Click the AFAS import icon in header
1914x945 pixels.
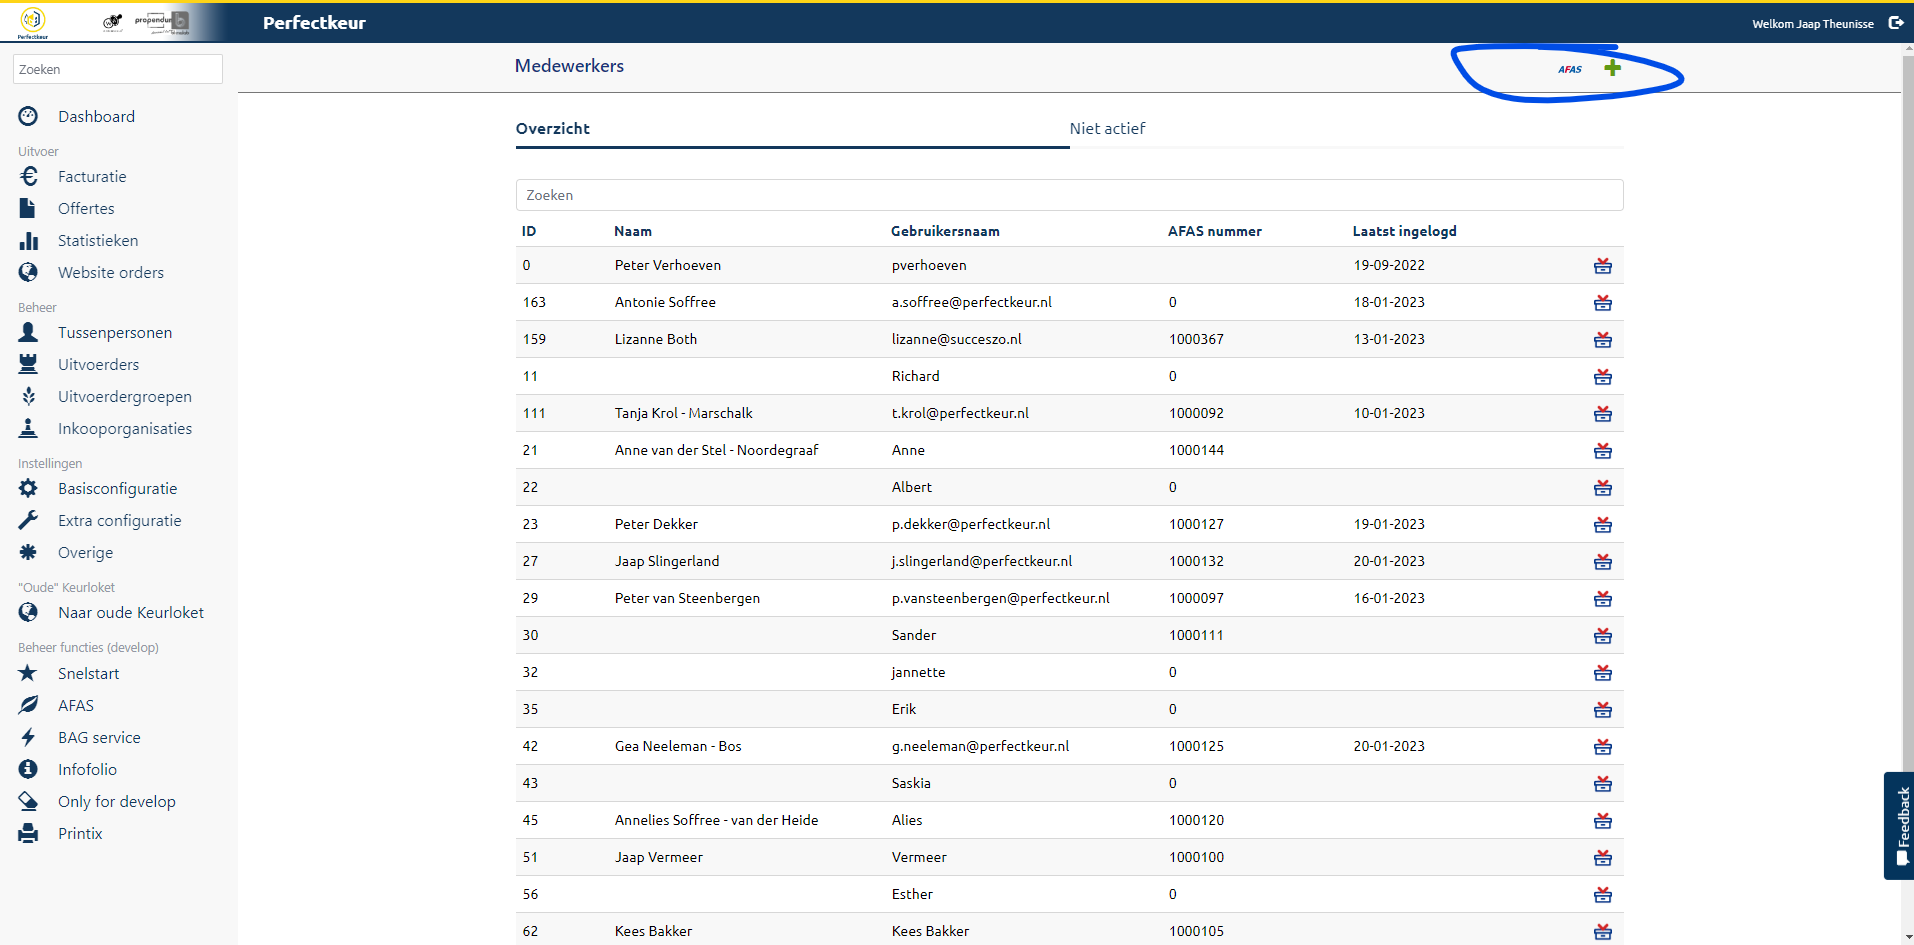[x=1570, y=69]
